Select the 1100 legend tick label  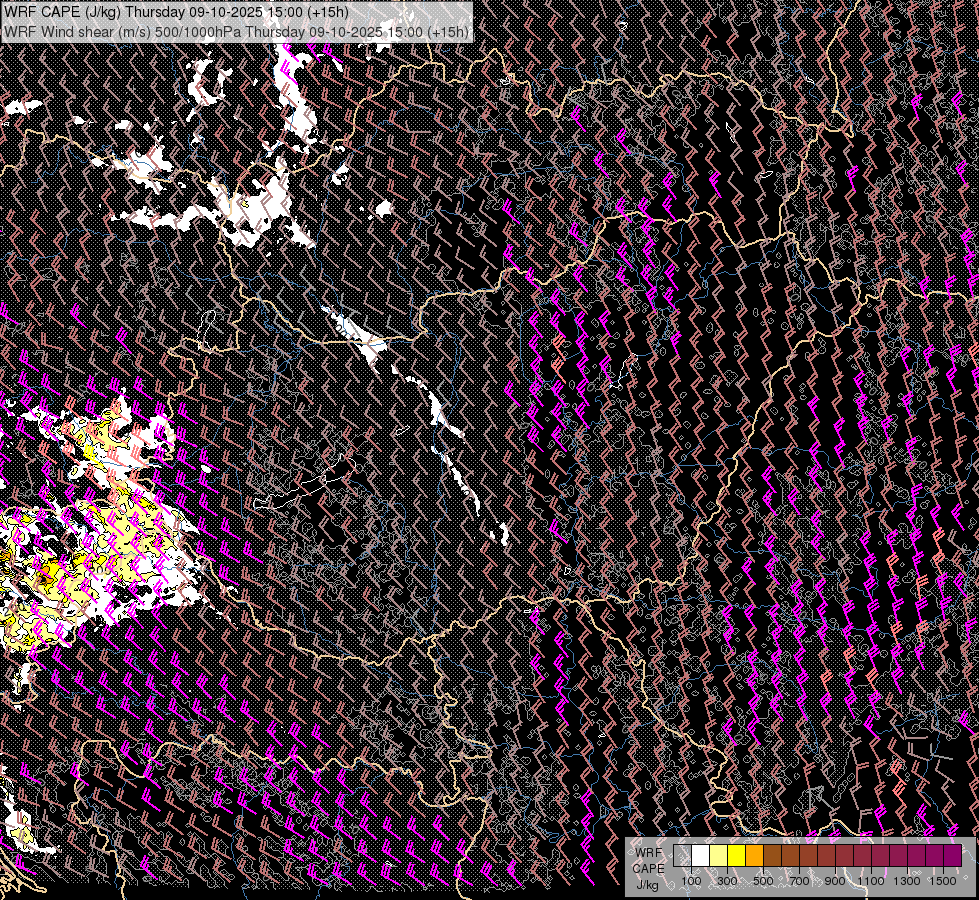pos(871,881)
